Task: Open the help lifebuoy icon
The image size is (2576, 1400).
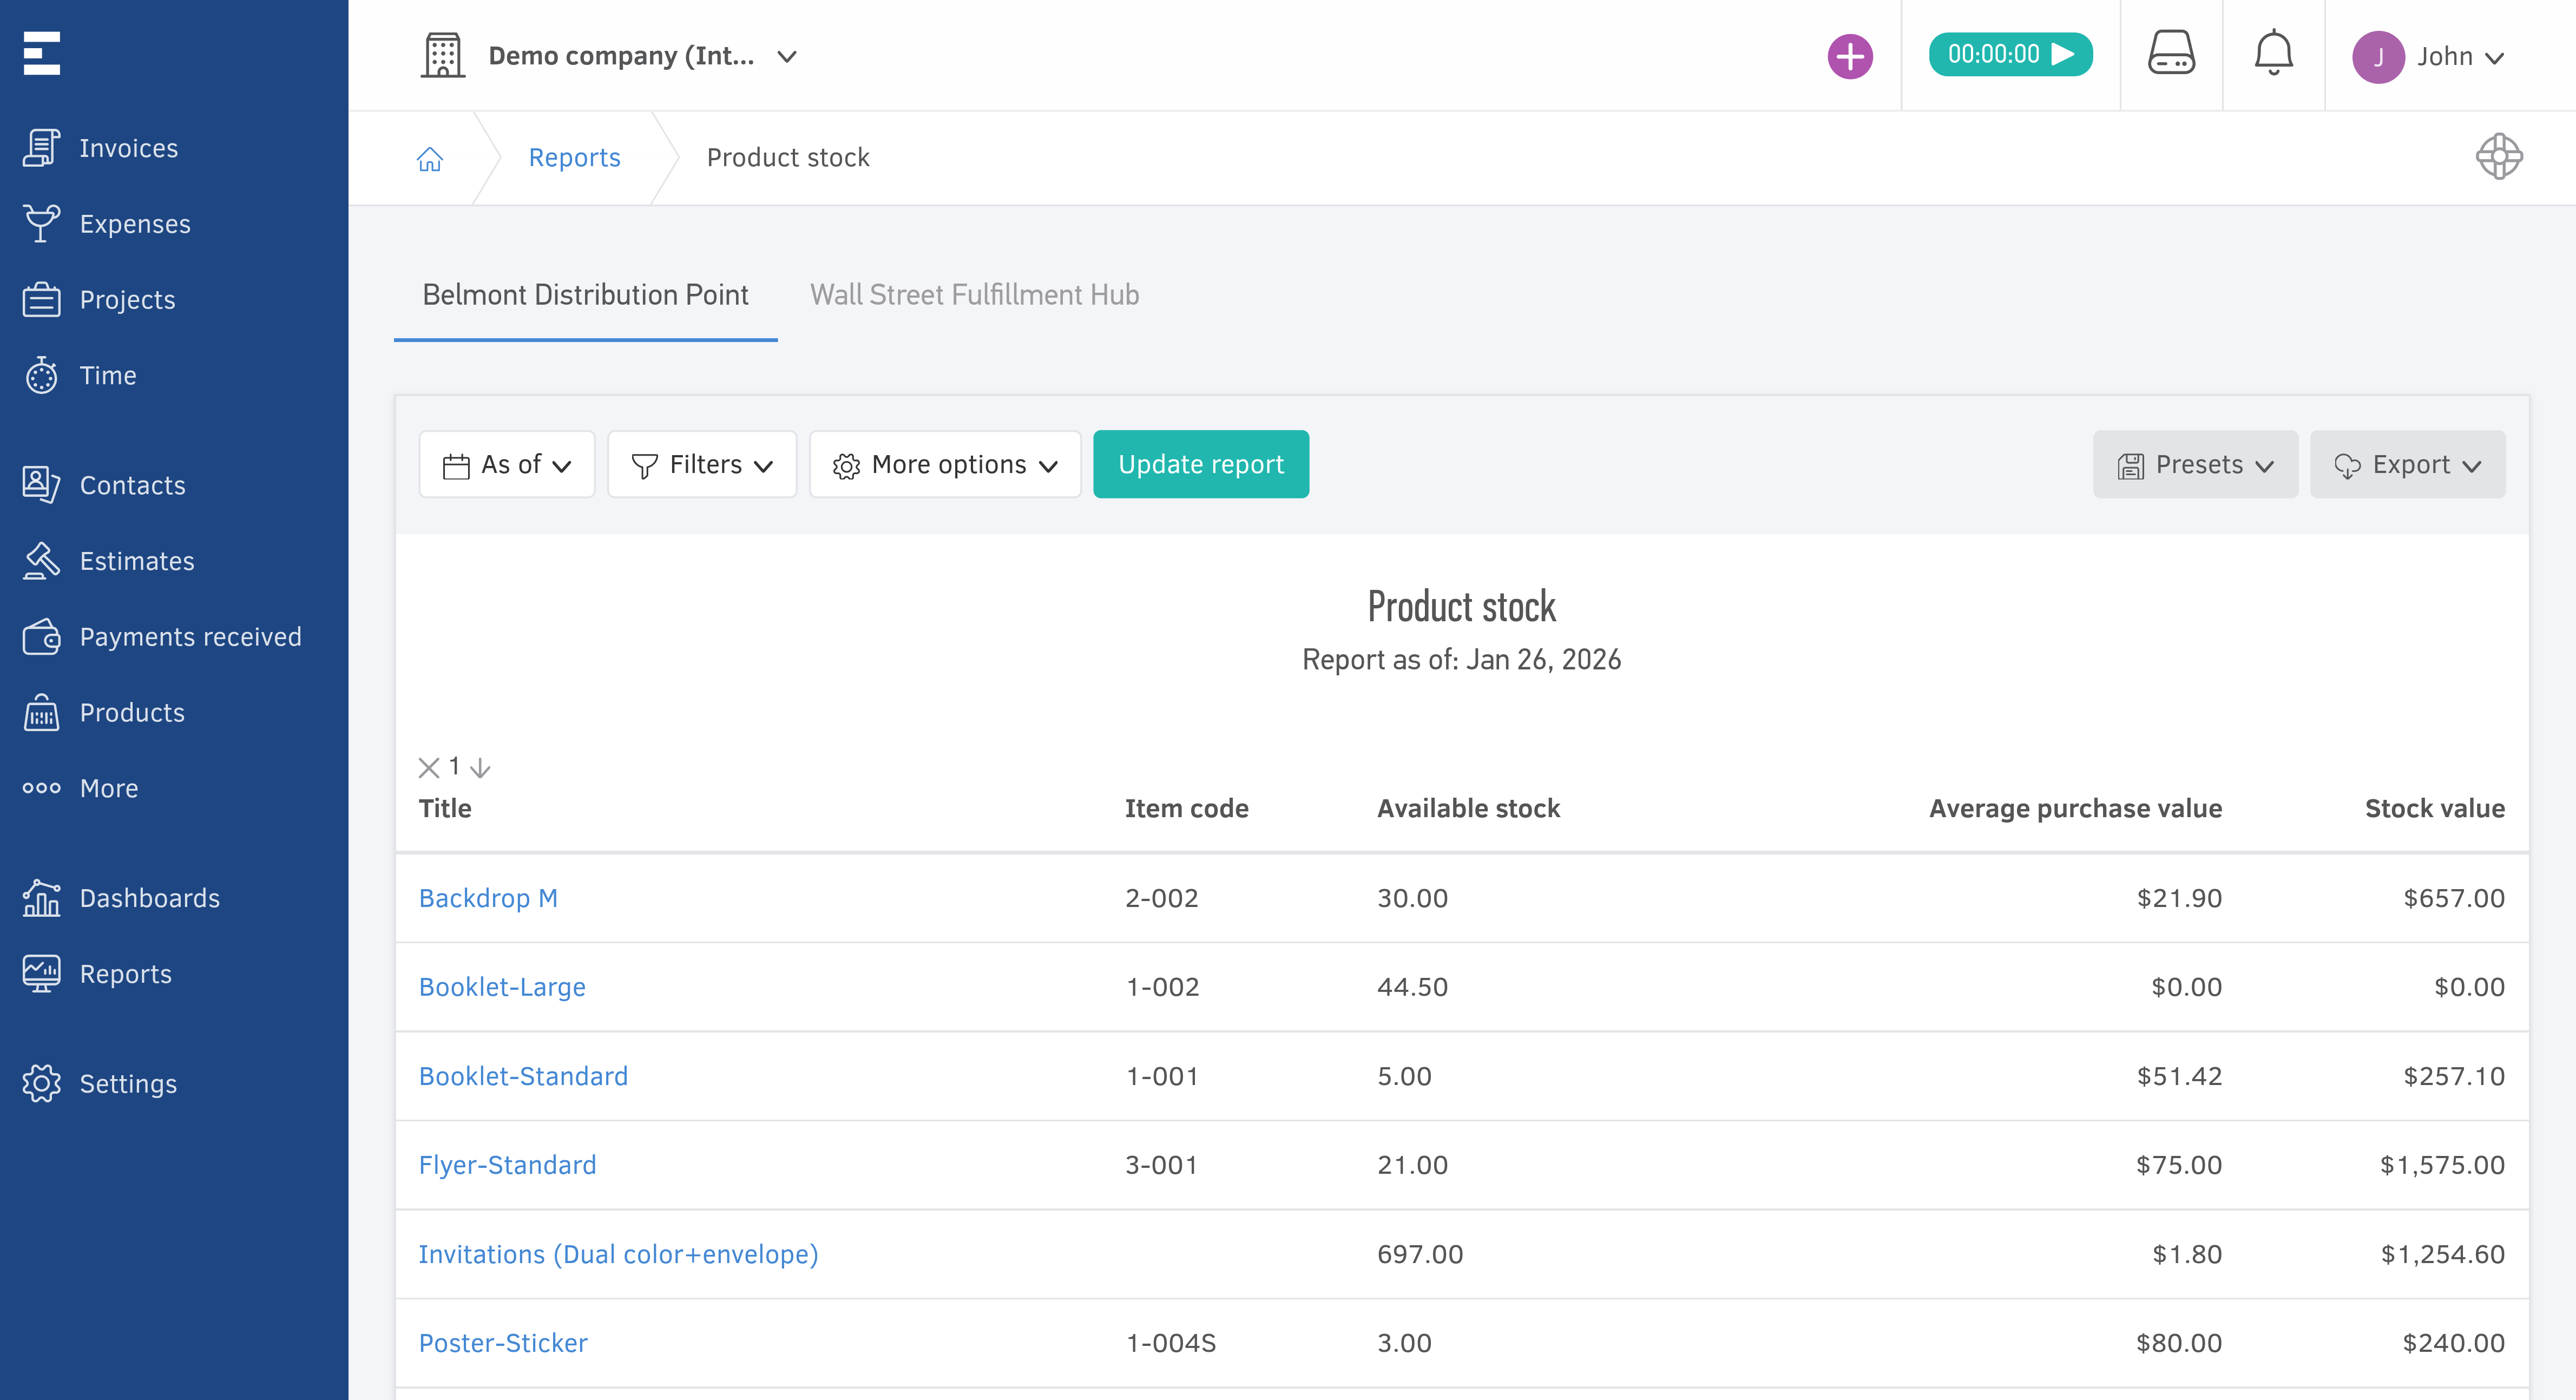Action: pos(2498,157)
